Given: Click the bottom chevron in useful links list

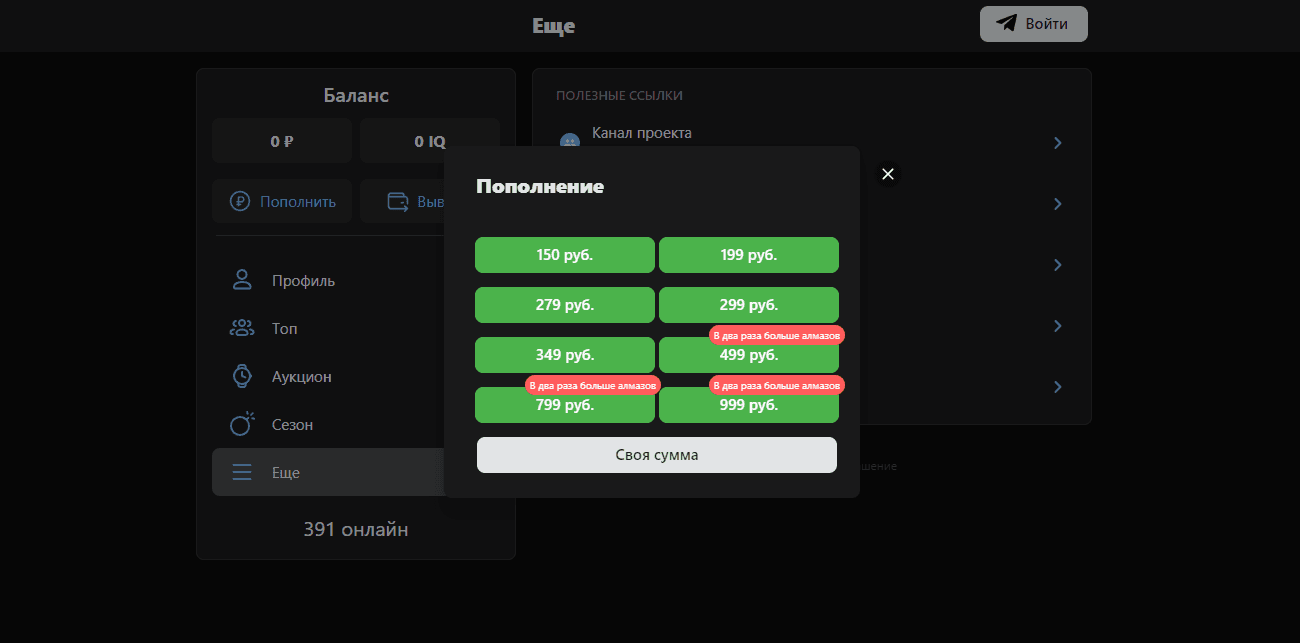Looking at the screenshot, I should (x=1058, y=387).
